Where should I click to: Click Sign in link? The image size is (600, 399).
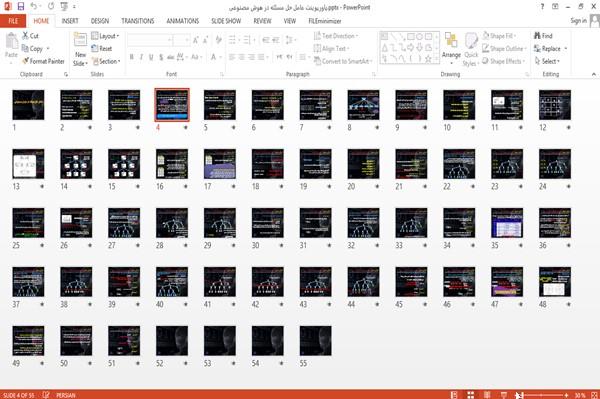pyautogui.click(x=578, y=21)
